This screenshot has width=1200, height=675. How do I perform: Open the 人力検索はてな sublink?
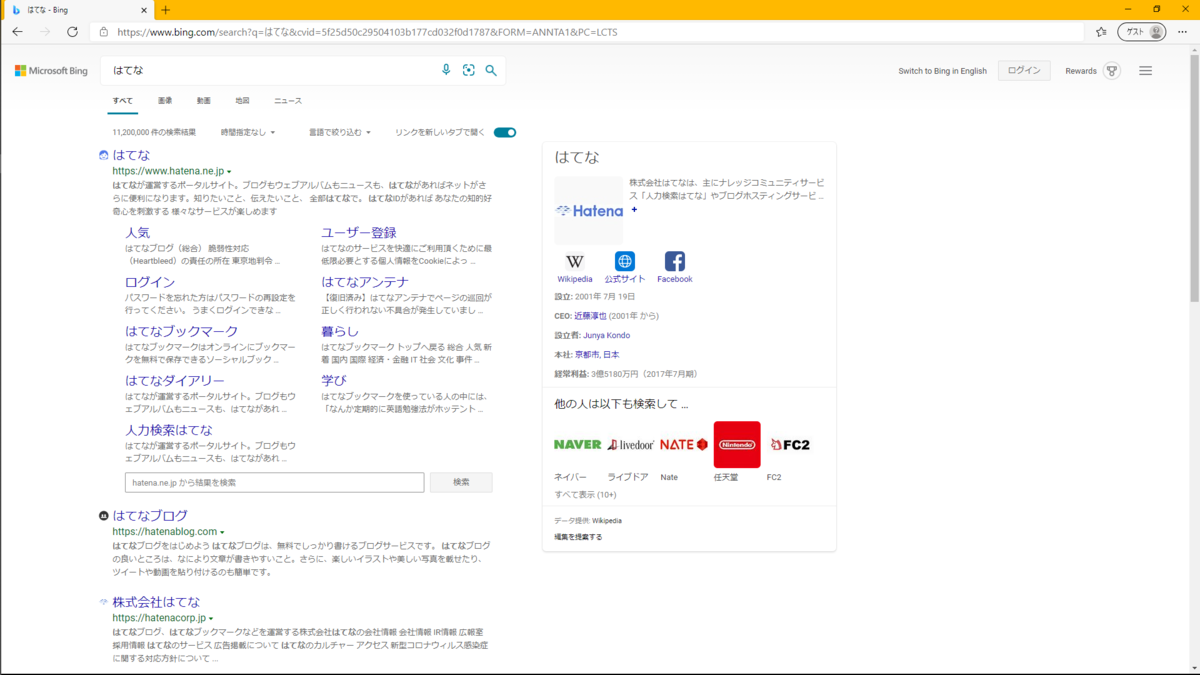tap(169, 430)
